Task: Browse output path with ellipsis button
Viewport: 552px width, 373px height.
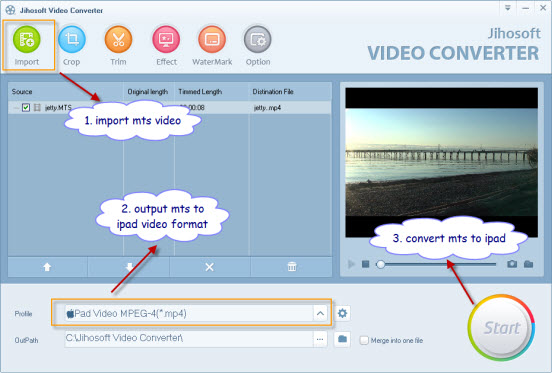Action: tap(320, 339)
